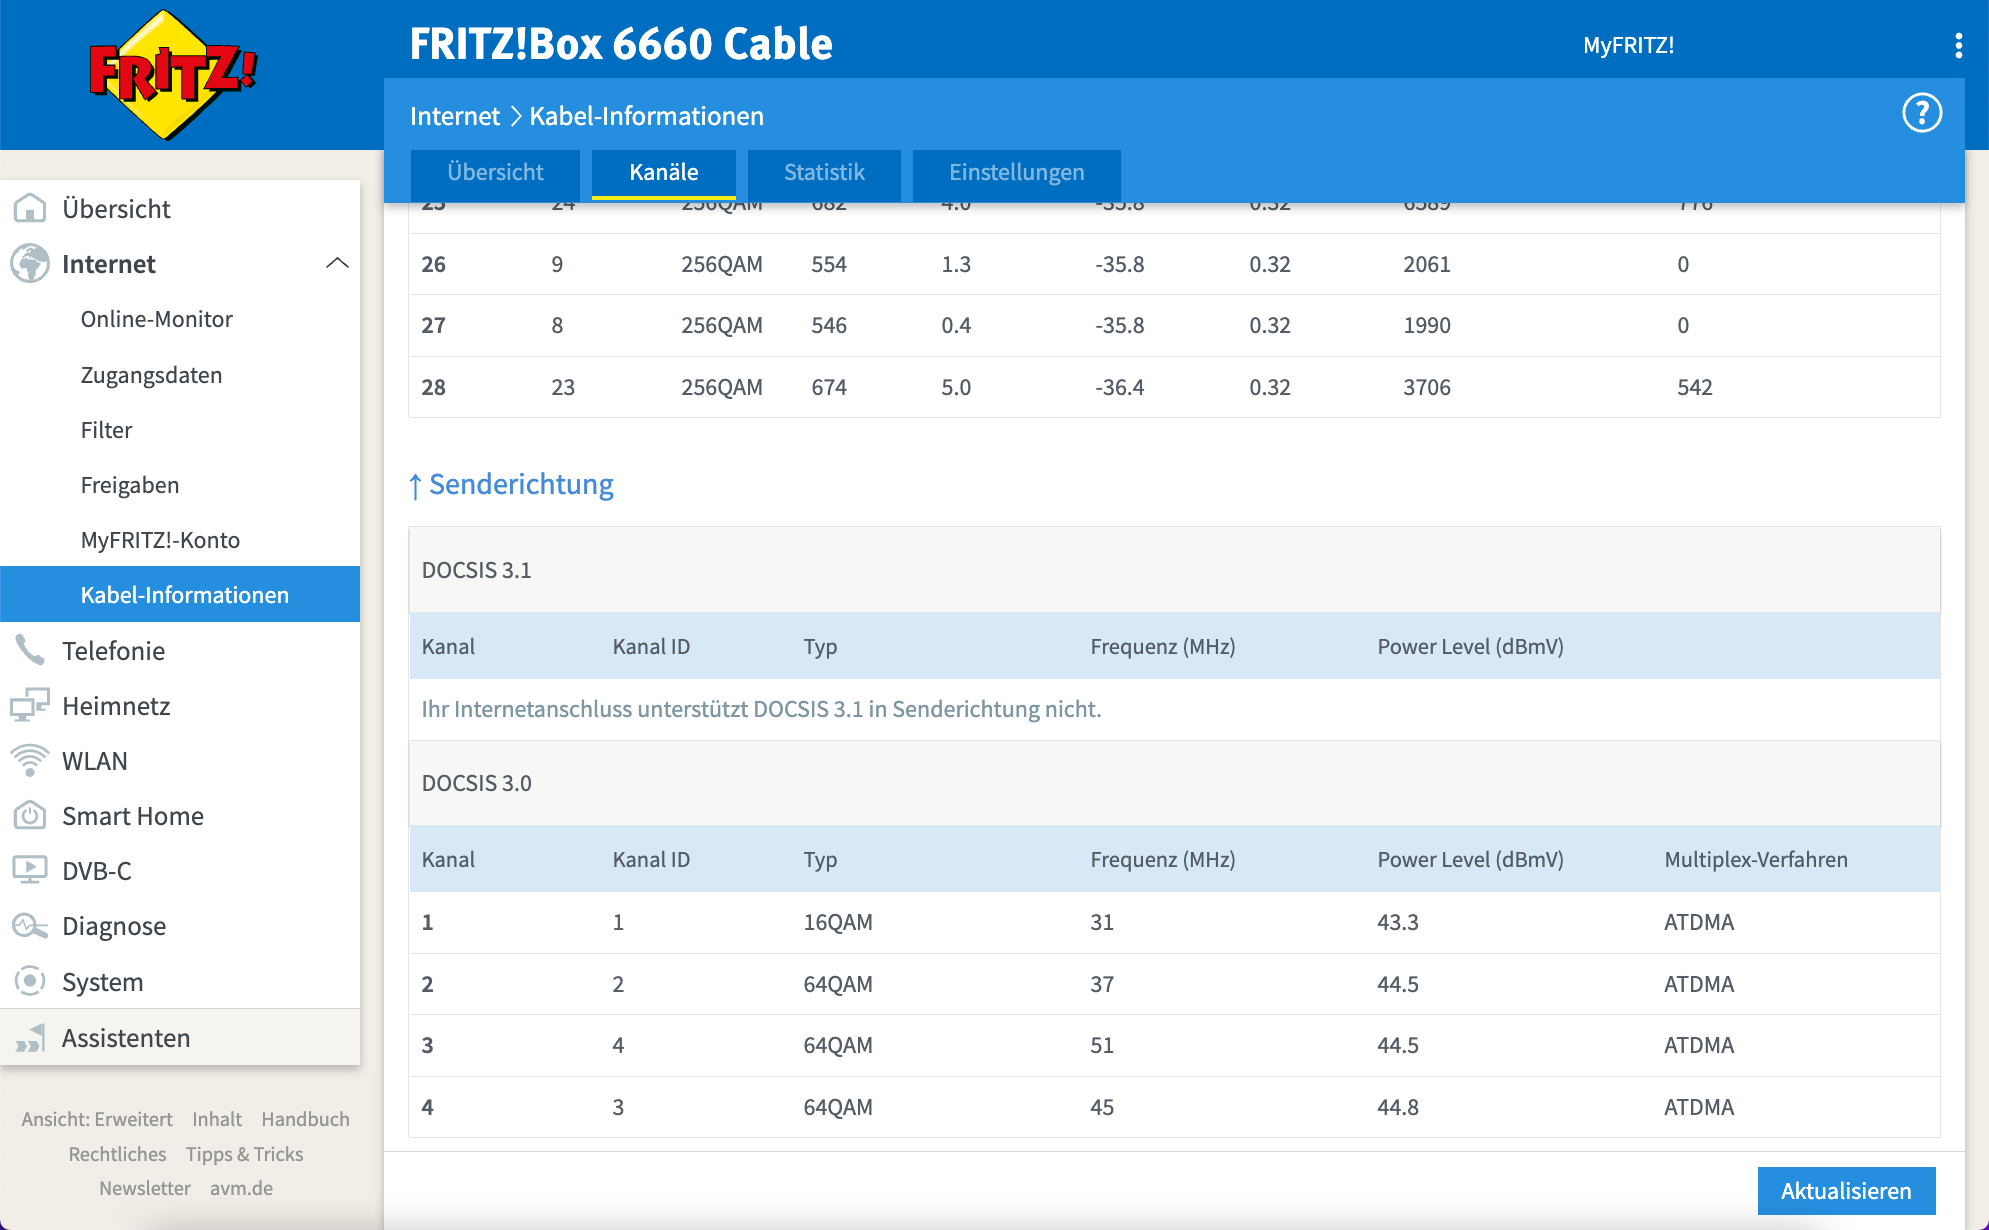Click frequency value 674 in row 28
The image size is (1989, 1230).
pyautogui.click(x=829, y=387)
